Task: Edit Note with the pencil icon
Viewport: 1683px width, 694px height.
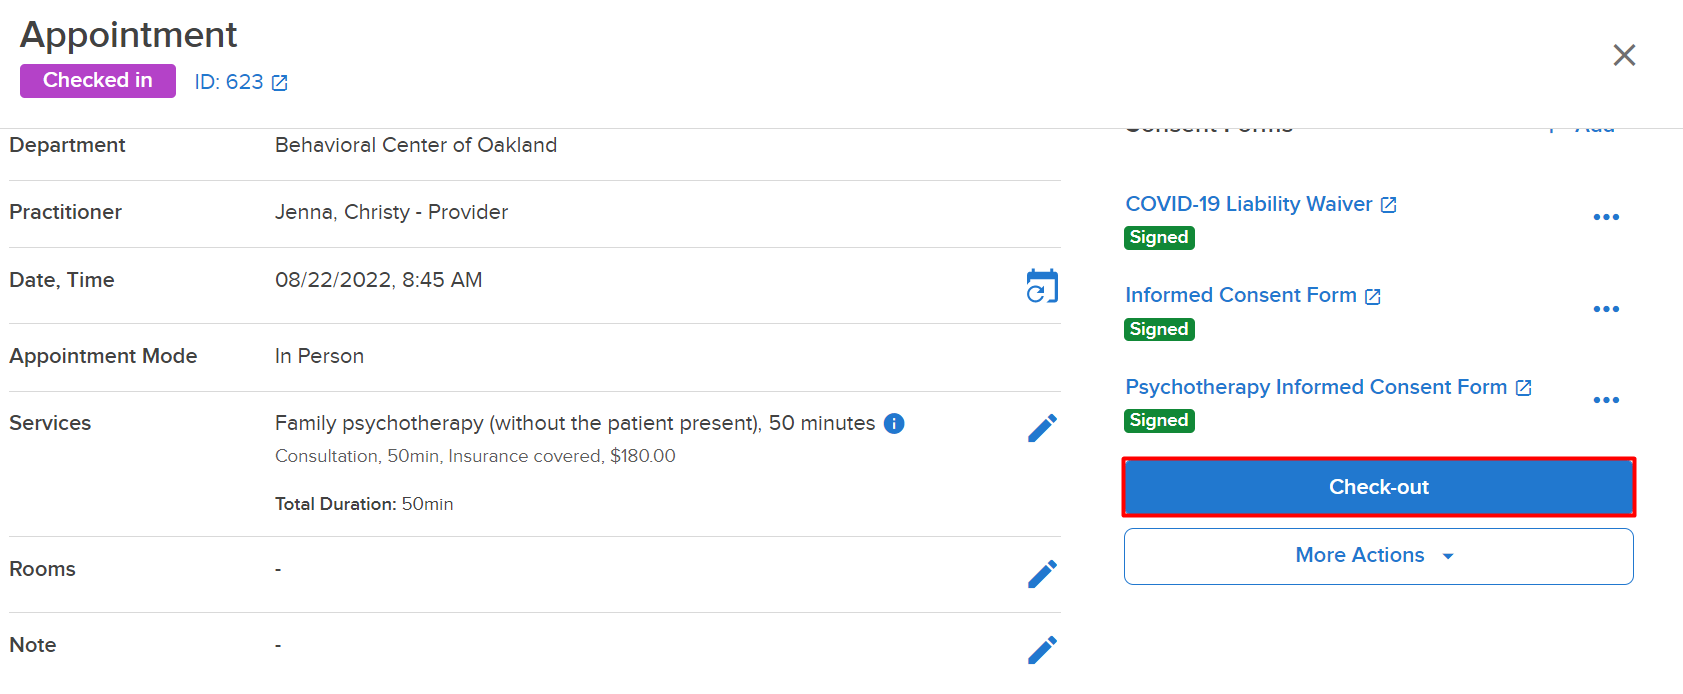Action: tap(1042, 650)
